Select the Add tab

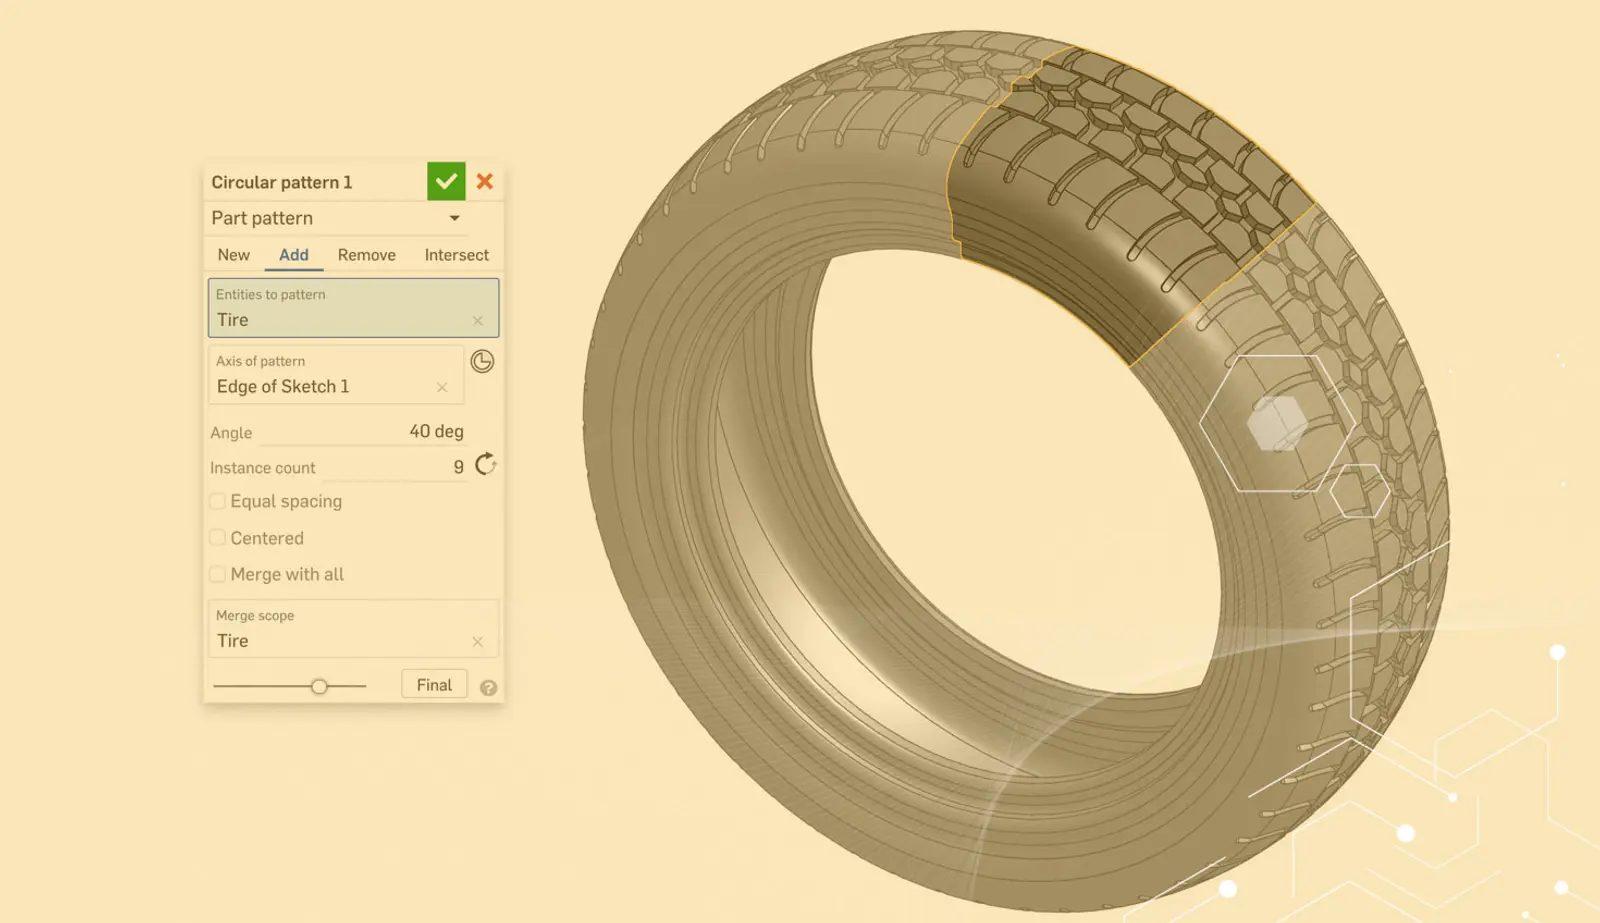tap(294, 255)
